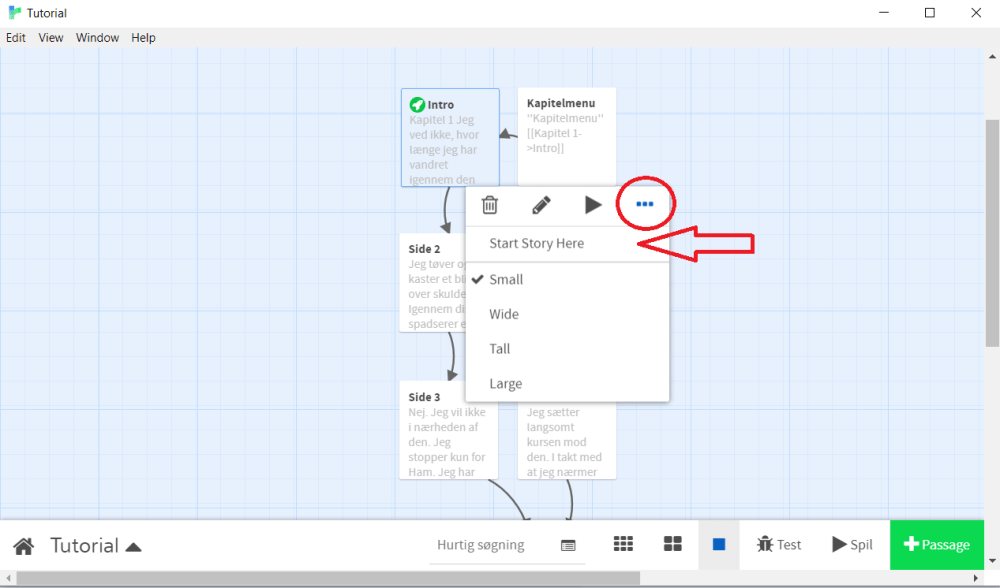Click the home icon to leave the story

tap(23, 544)
